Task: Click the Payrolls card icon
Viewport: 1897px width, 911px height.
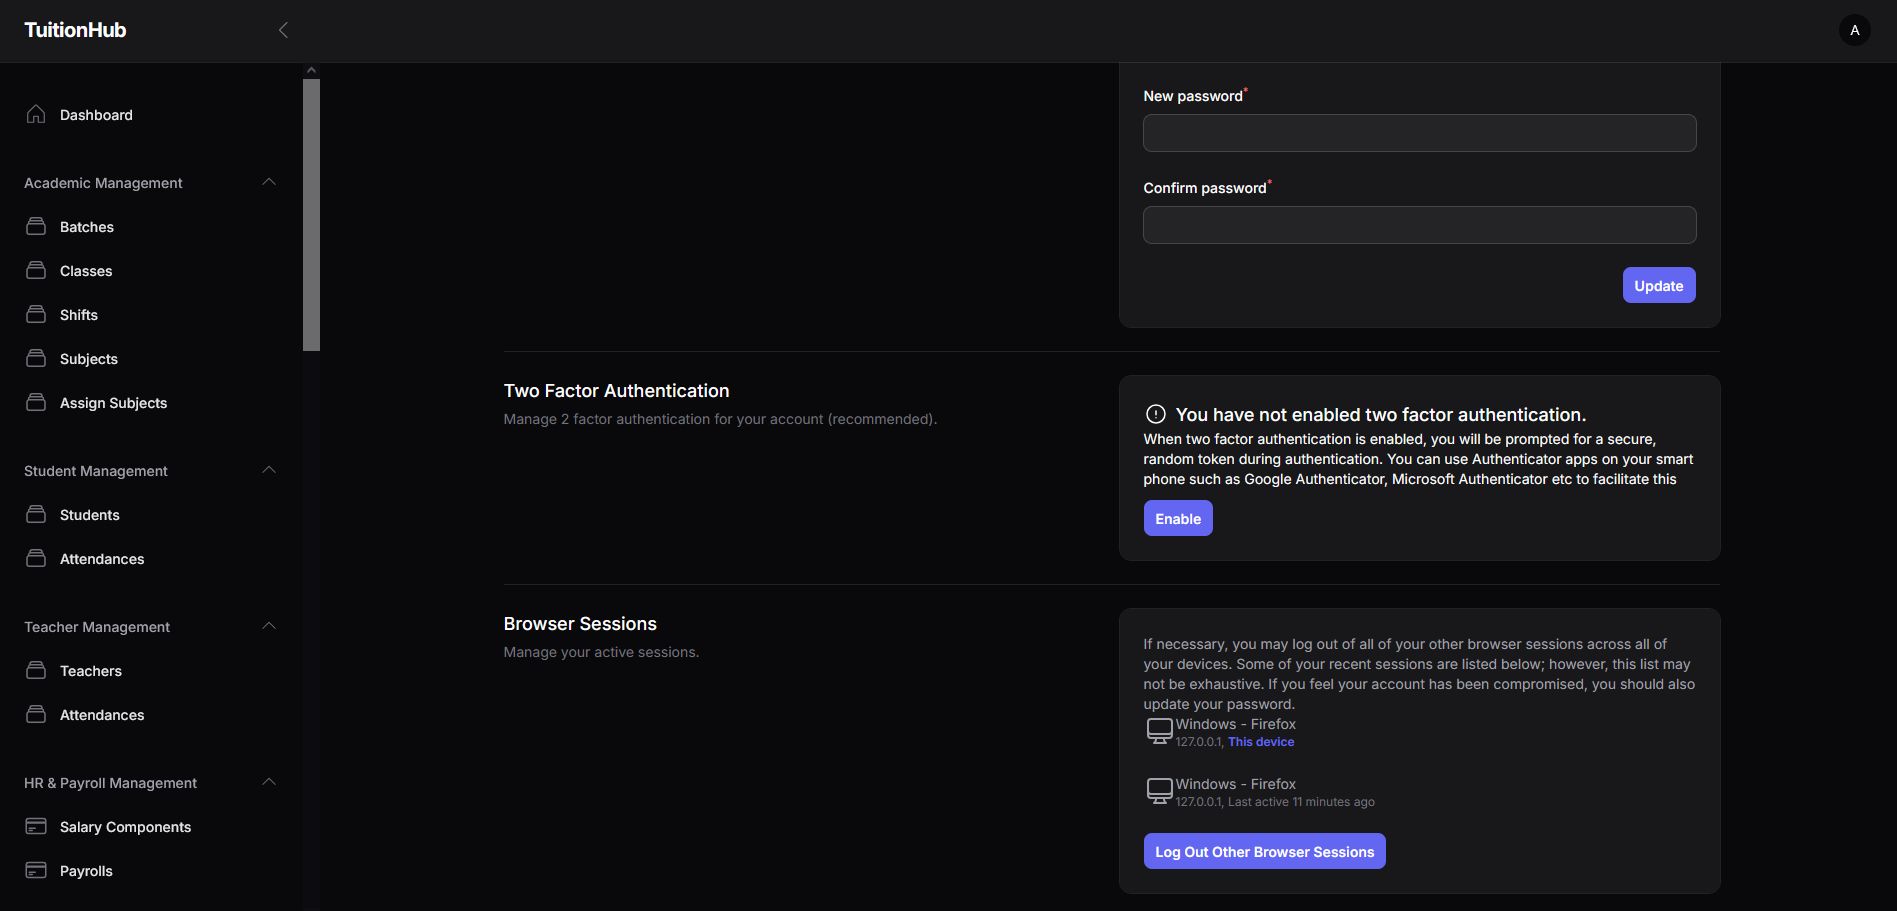Action: pos(36,871)
